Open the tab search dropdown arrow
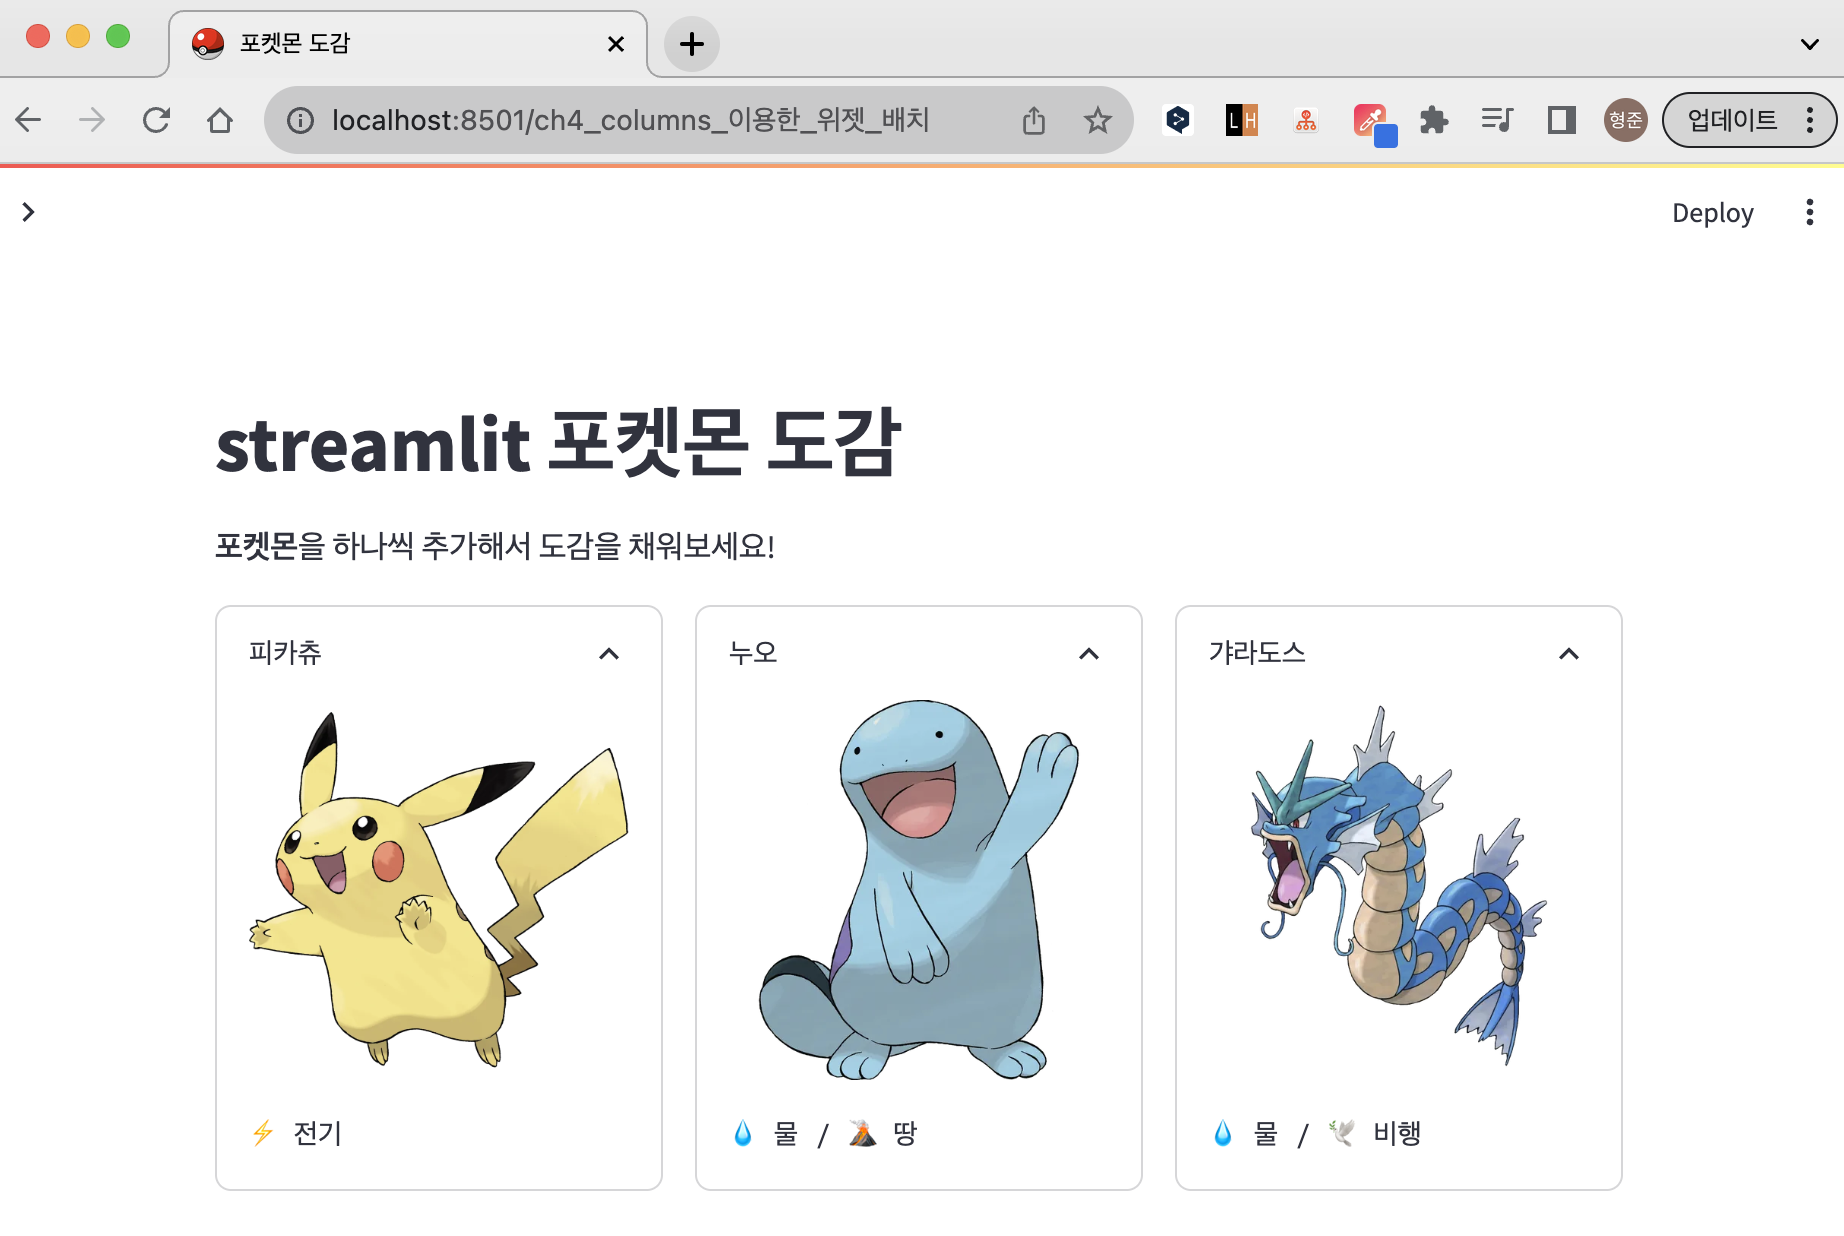 (x=1809, y=44)
